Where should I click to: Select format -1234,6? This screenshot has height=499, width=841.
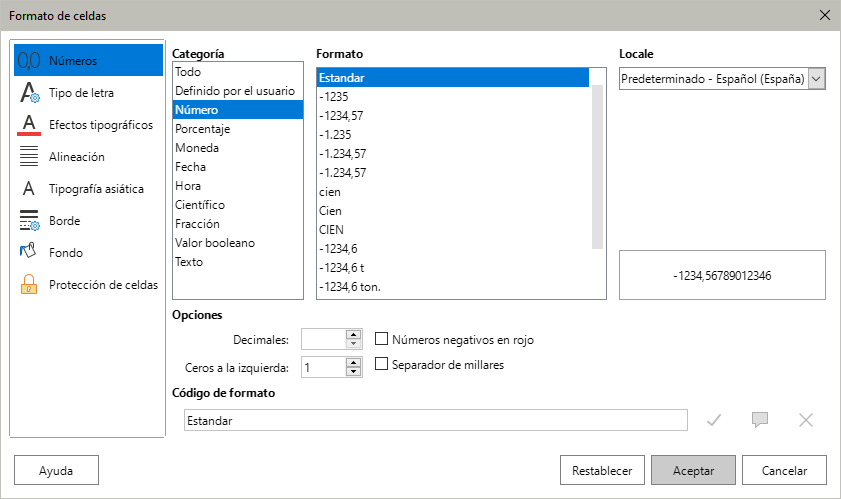pyautogui.click(x=453, y=249)
